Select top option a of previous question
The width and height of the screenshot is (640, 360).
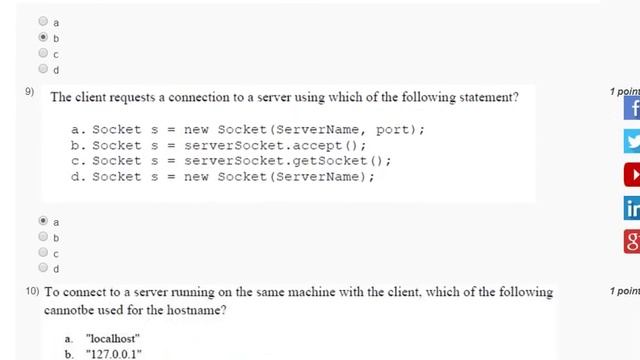pyautogui.click(x=43, y=21)
